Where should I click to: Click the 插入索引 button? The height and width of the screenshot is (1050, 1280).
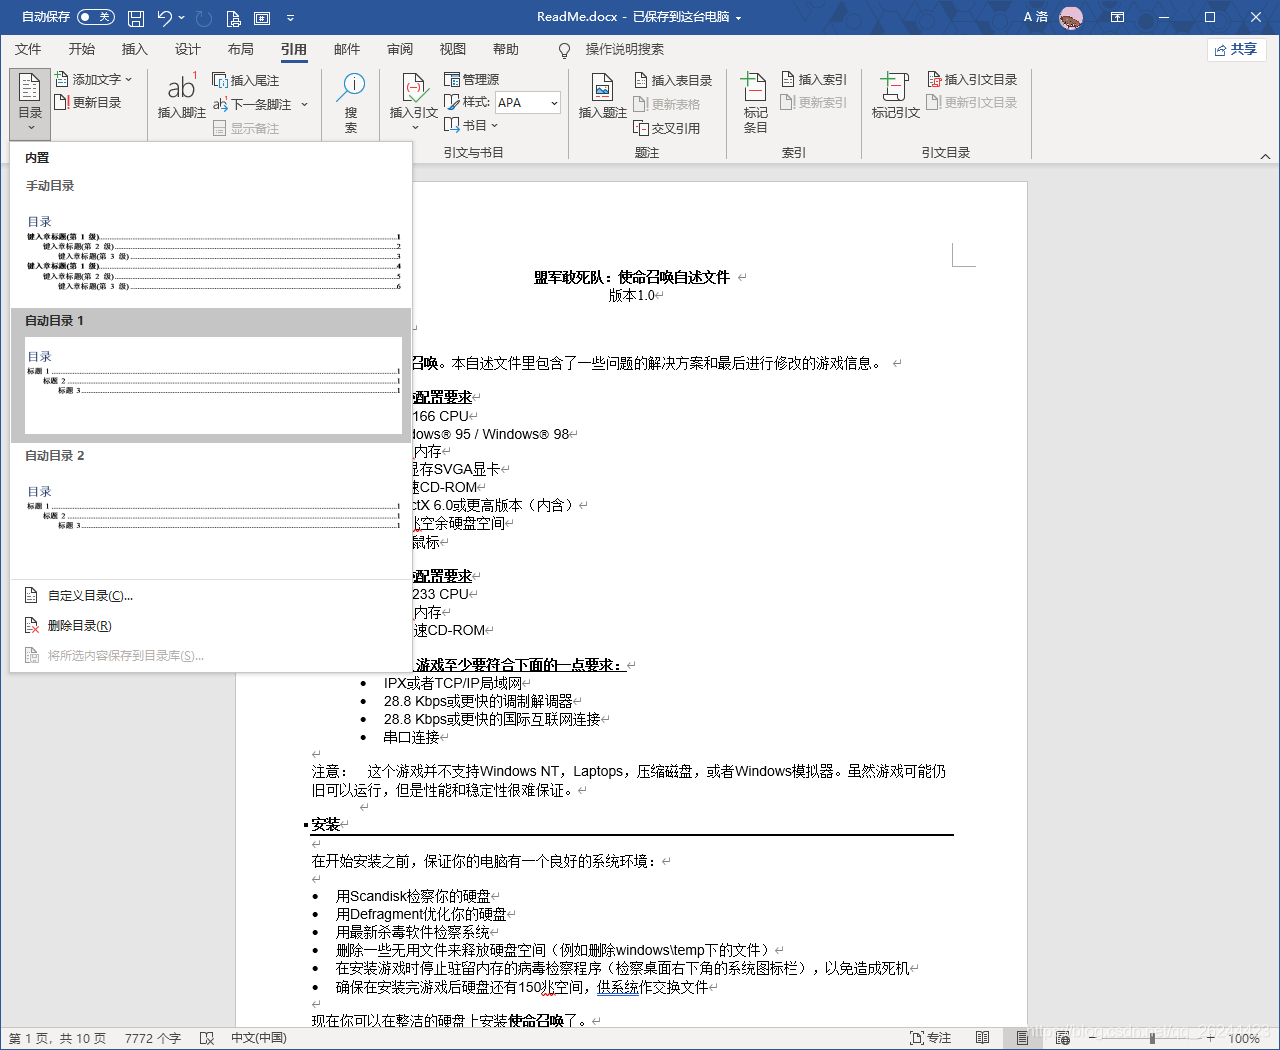(x=813, y=79)
